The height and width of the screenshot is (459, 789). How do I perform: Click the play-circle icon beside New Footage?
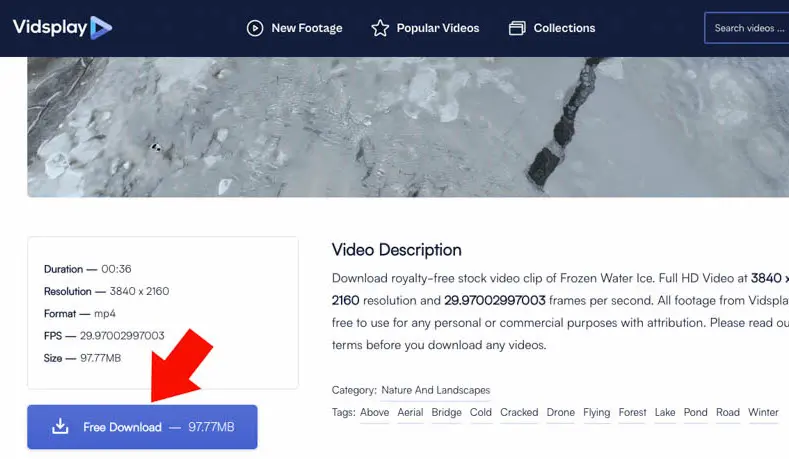[x=255, y=28]
